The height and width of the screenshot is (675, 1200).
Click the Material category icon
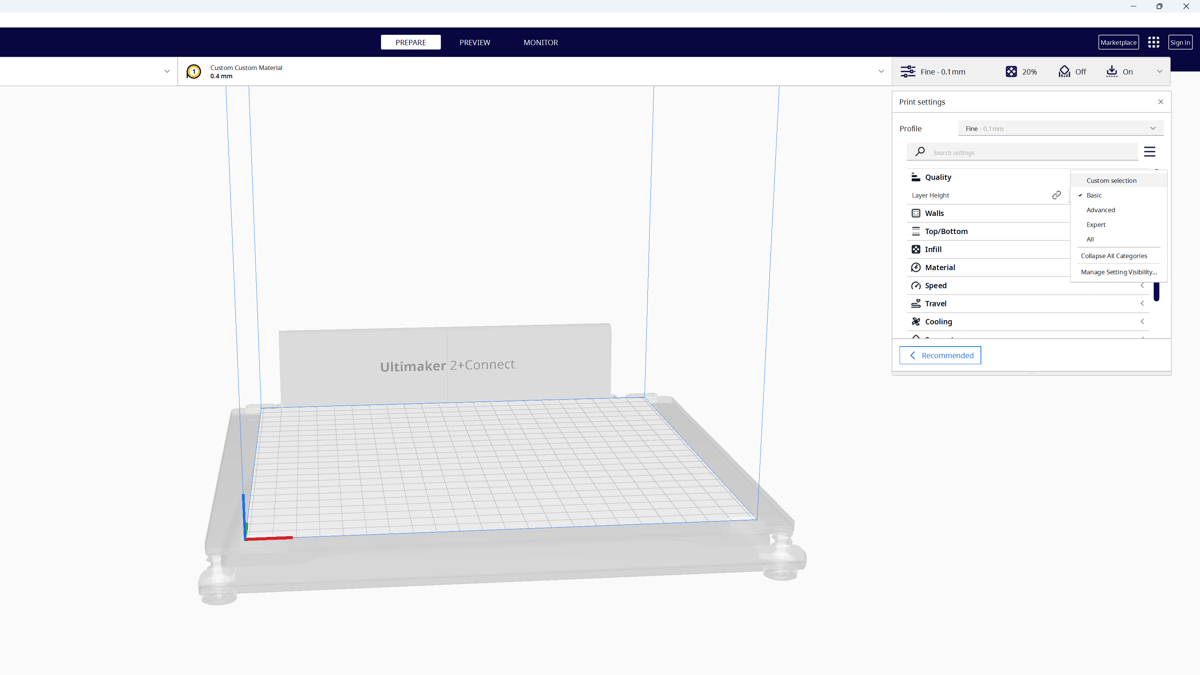pyautogui.click(x=915, y=267)
